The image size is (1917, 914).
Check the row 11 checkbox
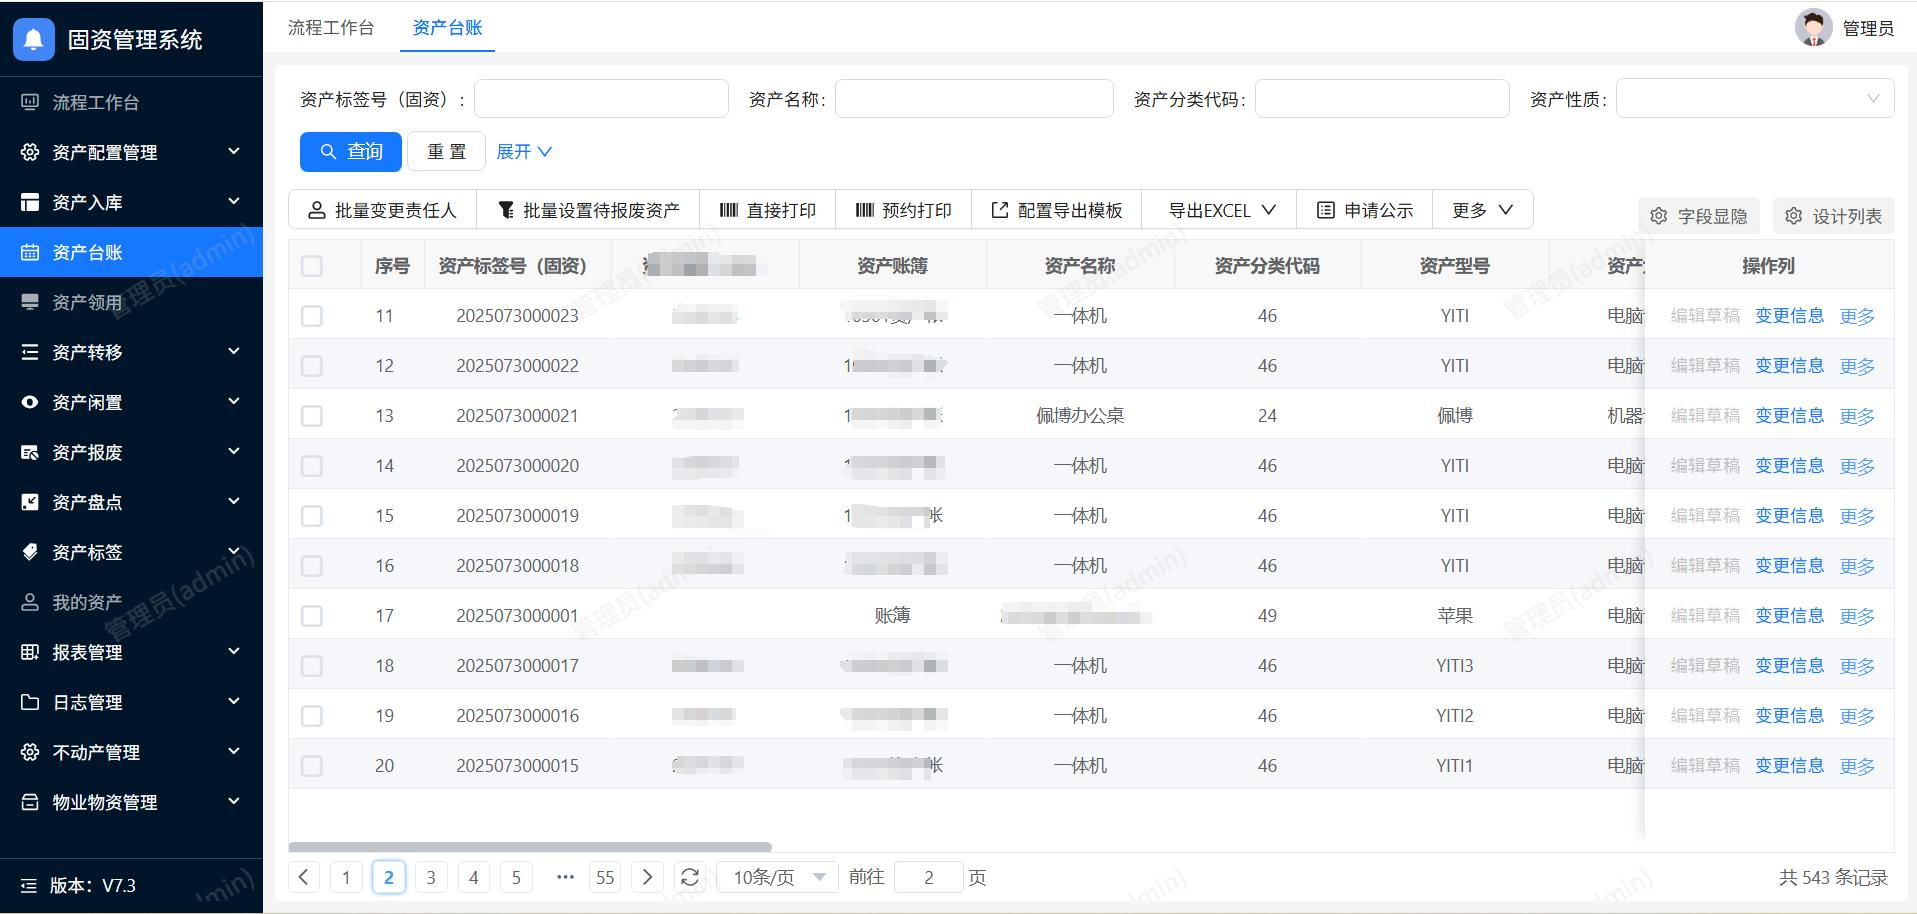312,316
